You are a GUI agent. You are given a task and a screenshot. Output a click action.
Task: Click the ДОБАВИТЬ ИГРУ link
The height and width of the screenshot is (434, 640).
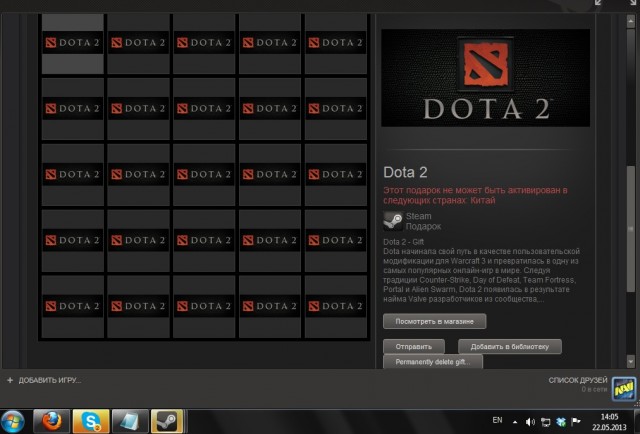coord(50,381)
